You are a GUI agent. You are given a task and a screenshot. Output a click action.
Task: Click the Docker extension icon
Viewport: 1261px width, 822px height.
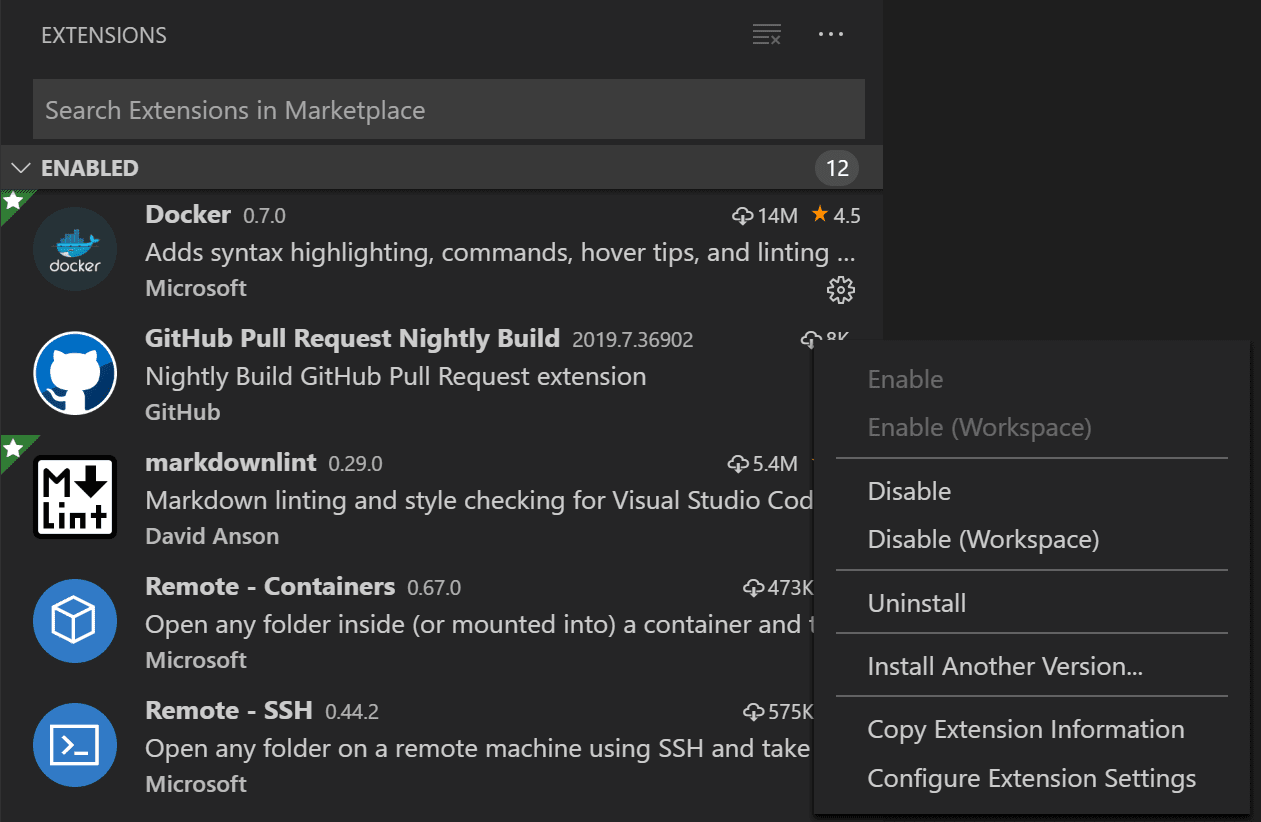coord(75,248)
